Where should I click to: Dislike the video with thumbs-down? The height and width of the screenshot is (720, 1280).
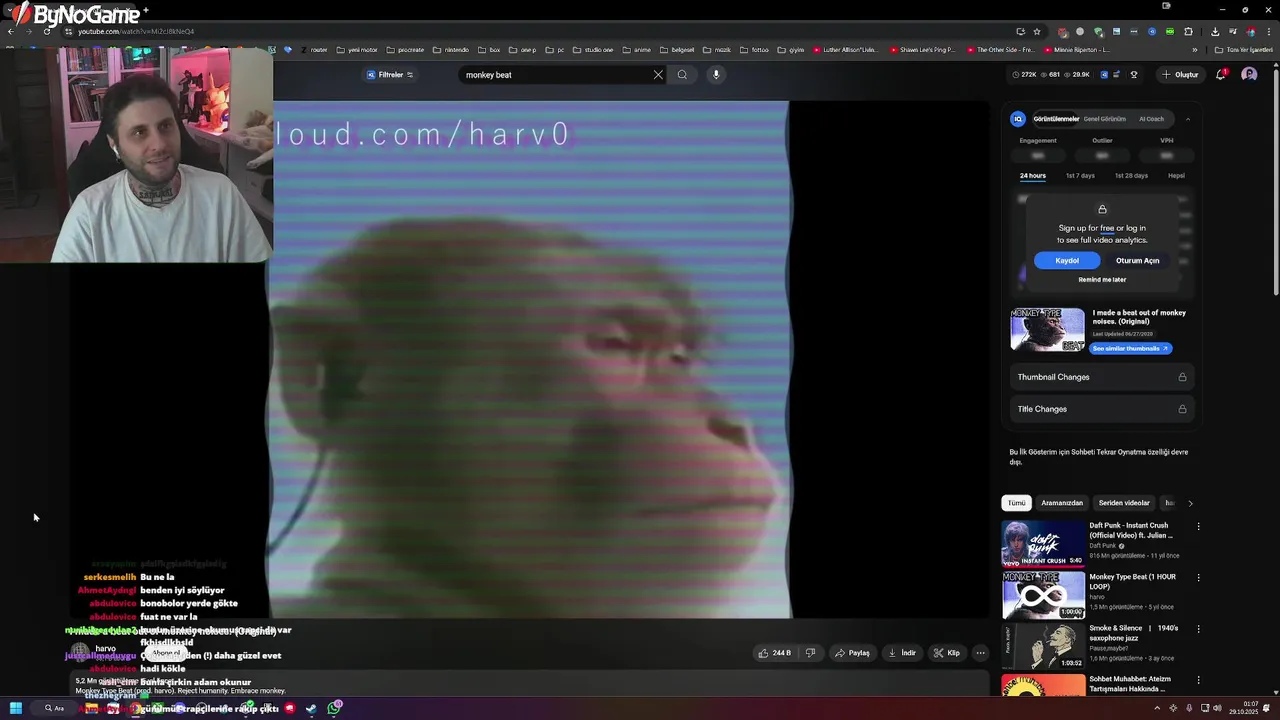(x=810, y=653)
